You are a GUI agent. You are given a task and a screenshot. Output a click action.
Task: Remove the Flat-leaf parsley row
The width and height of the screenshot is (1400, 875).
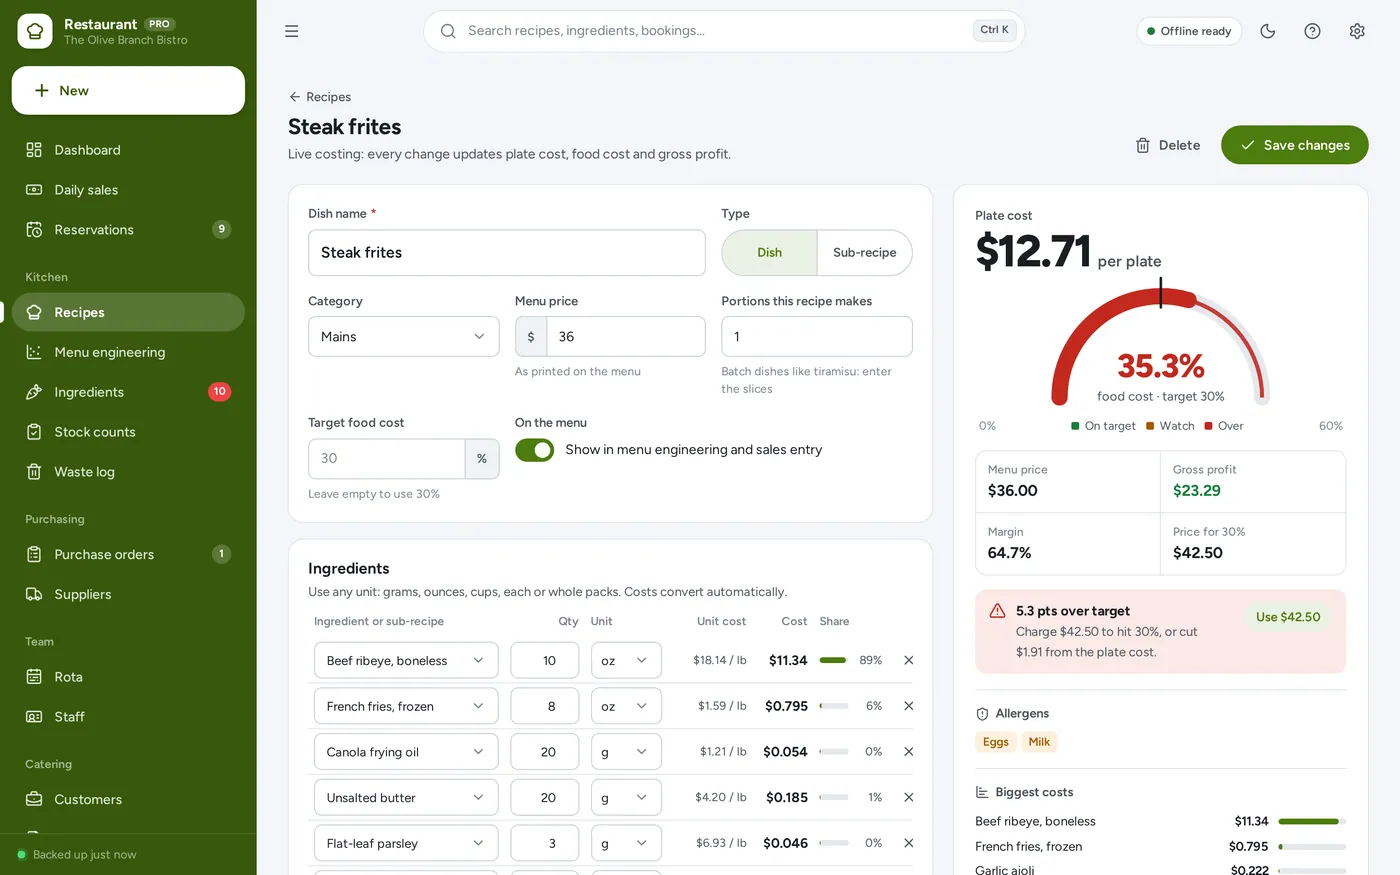point(909,843)
